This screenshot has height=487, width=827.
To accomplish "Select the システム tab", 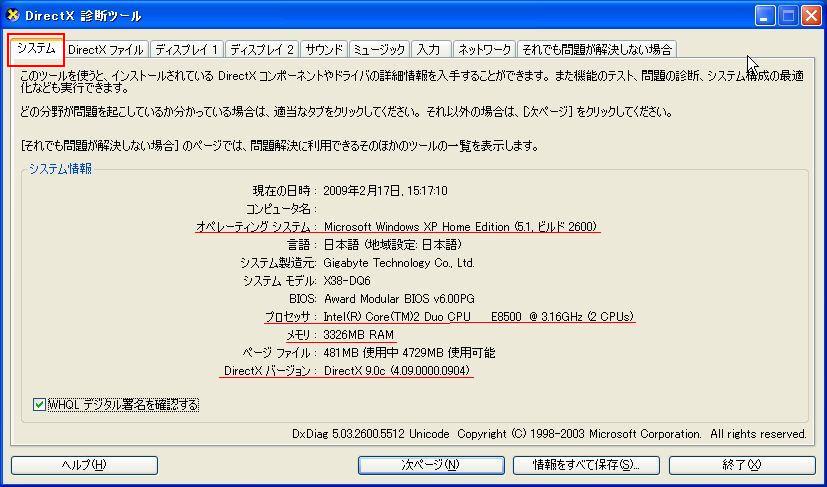I will pos(36,50).
